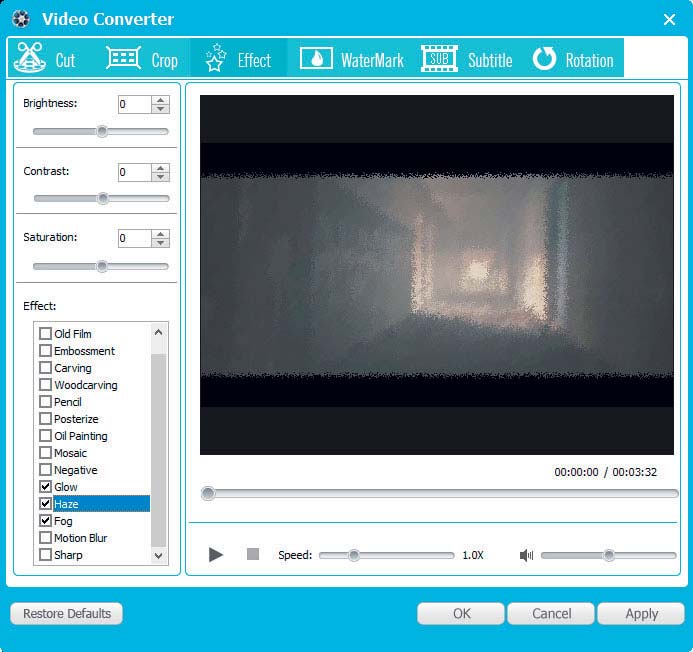Viewport: 693px width, 652px height.
Task: Click the Effect stars icon
Action: (216, 57)
